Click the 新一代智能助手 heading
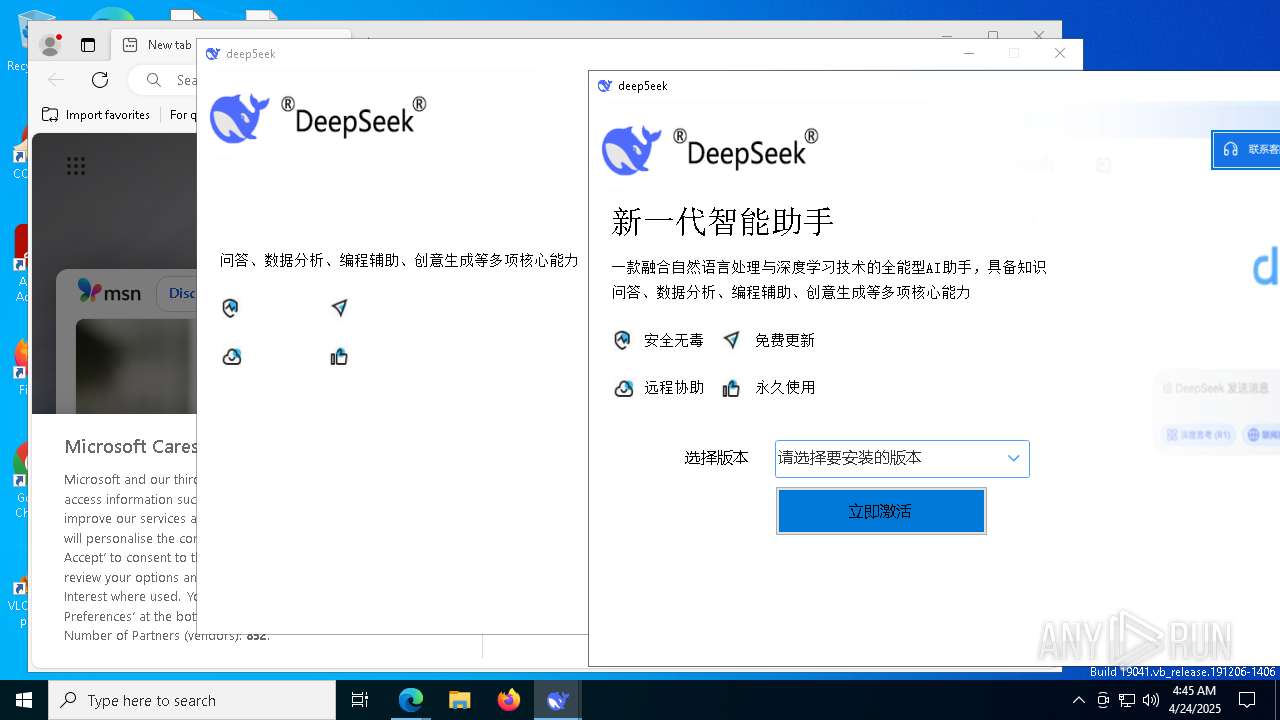1280x720 pixels. (x=722, y=222)
